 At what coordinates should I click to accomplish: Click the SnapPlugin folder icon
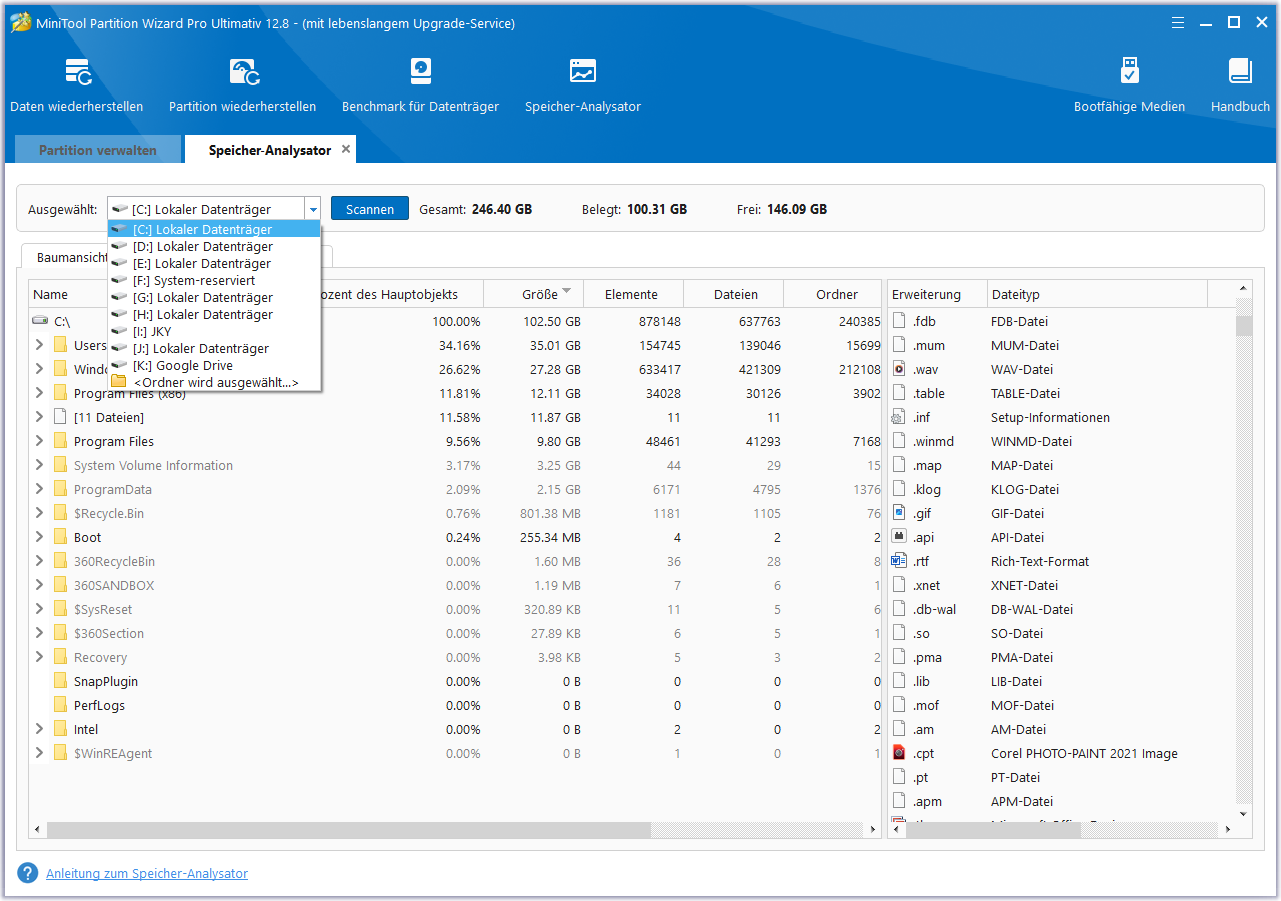tap(60, 681)
